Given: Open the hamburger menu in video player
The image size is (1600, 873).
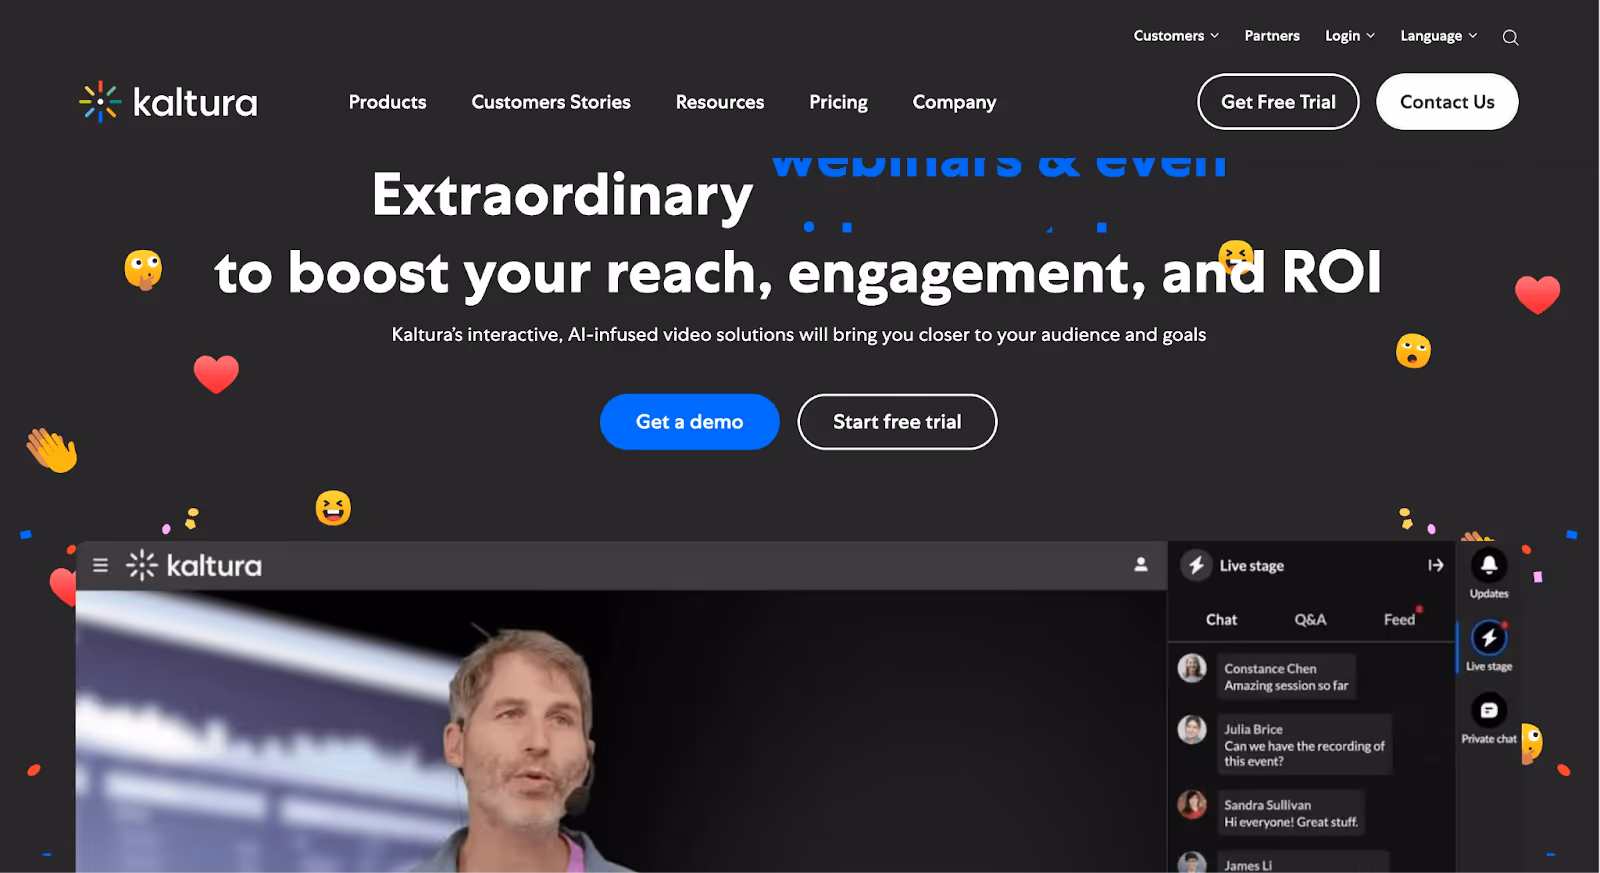Looking at the screenshot, I should tap(100, 565).
